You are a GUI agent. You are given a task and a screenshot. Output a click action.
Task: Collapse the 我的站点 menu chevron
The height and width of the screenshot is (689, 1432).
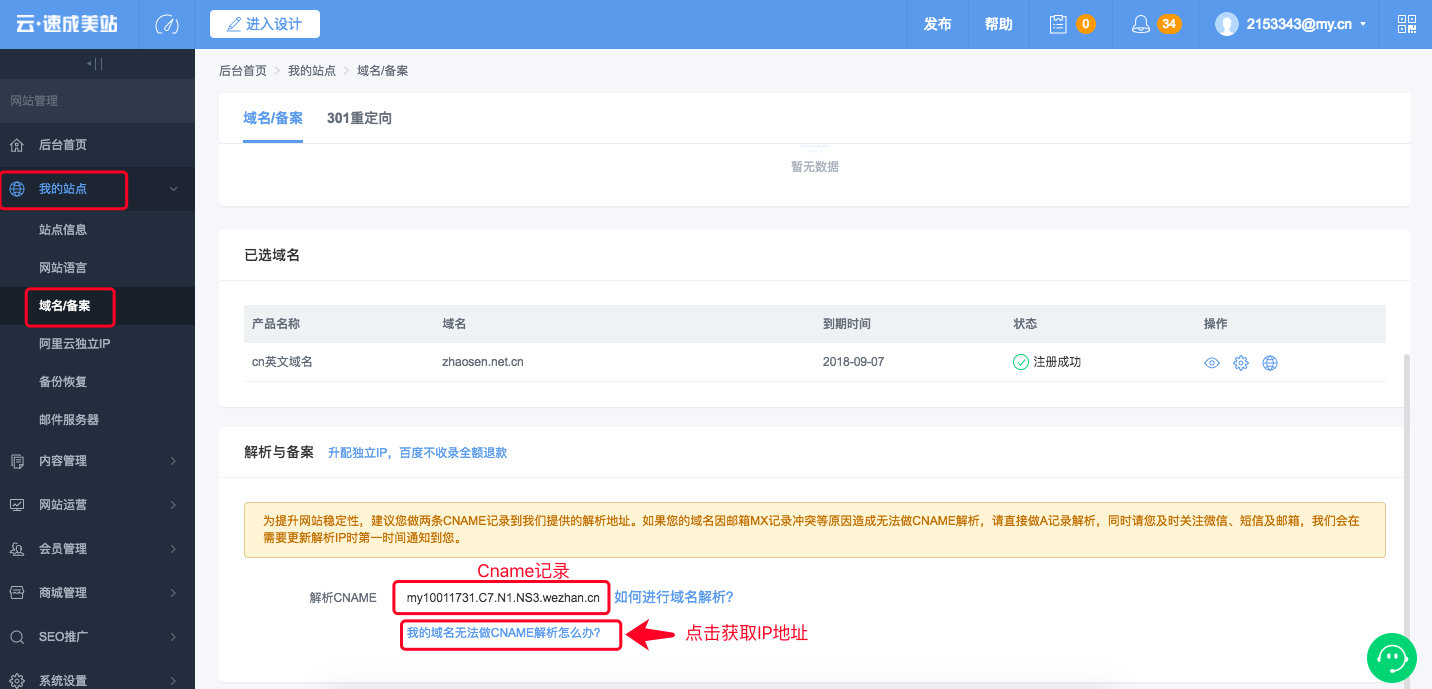tap(174, 189)
